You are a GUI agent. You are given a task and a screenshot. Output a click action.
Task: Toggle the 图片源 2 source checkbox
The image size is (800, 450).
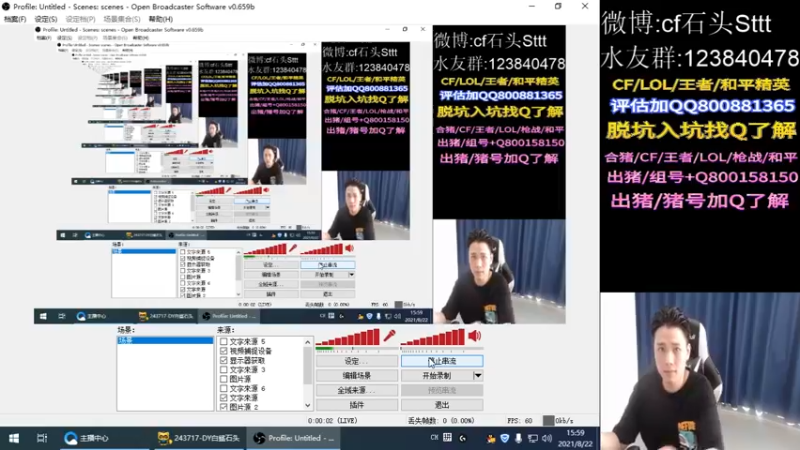pos(223,407)
